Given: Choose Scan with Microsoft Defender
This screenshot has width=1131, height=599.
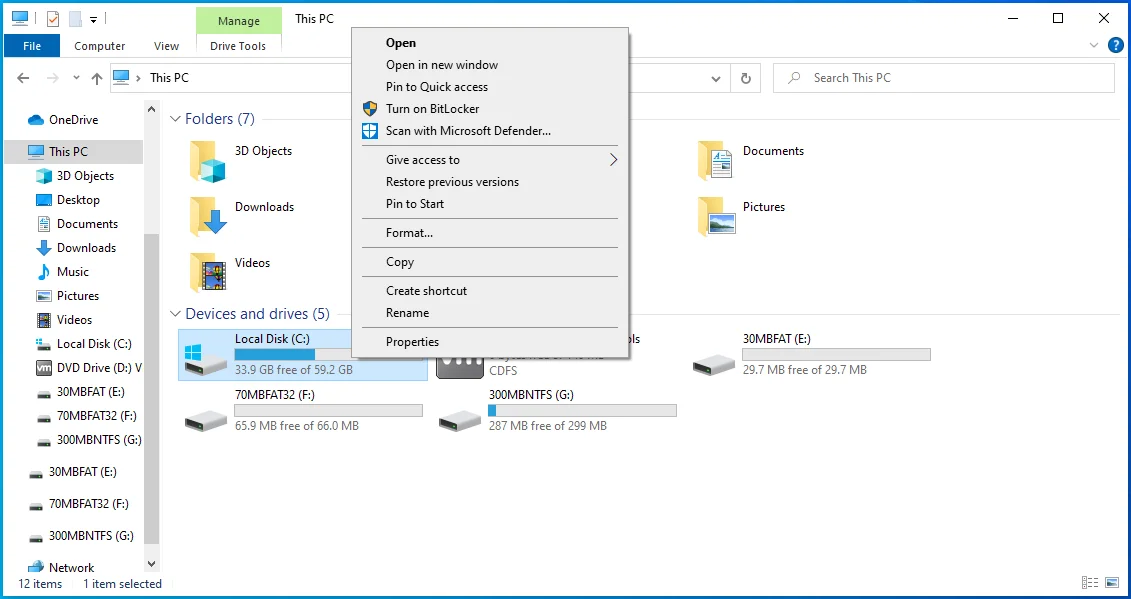Looking at the screenshot, I should (x=490, y=131).
